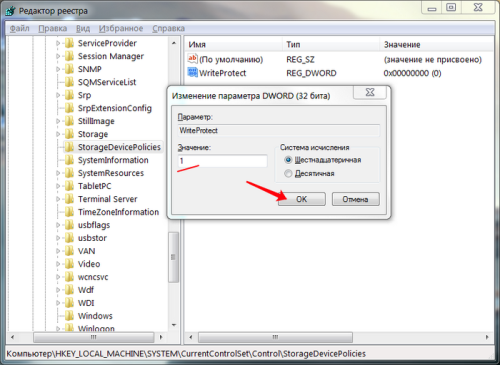Expand the usbflags tree node

click(58, 225)
